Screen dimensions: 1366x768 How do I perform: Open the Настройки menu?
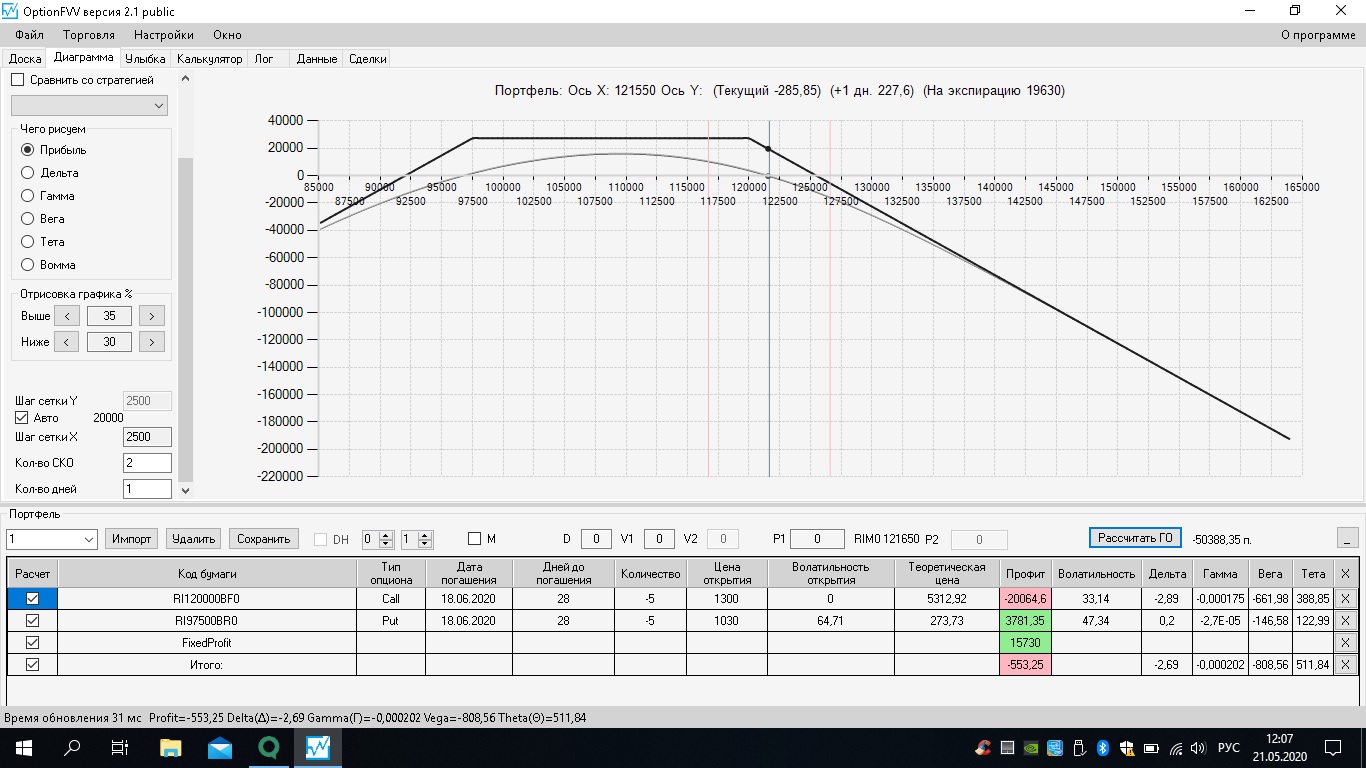point(164,35)
